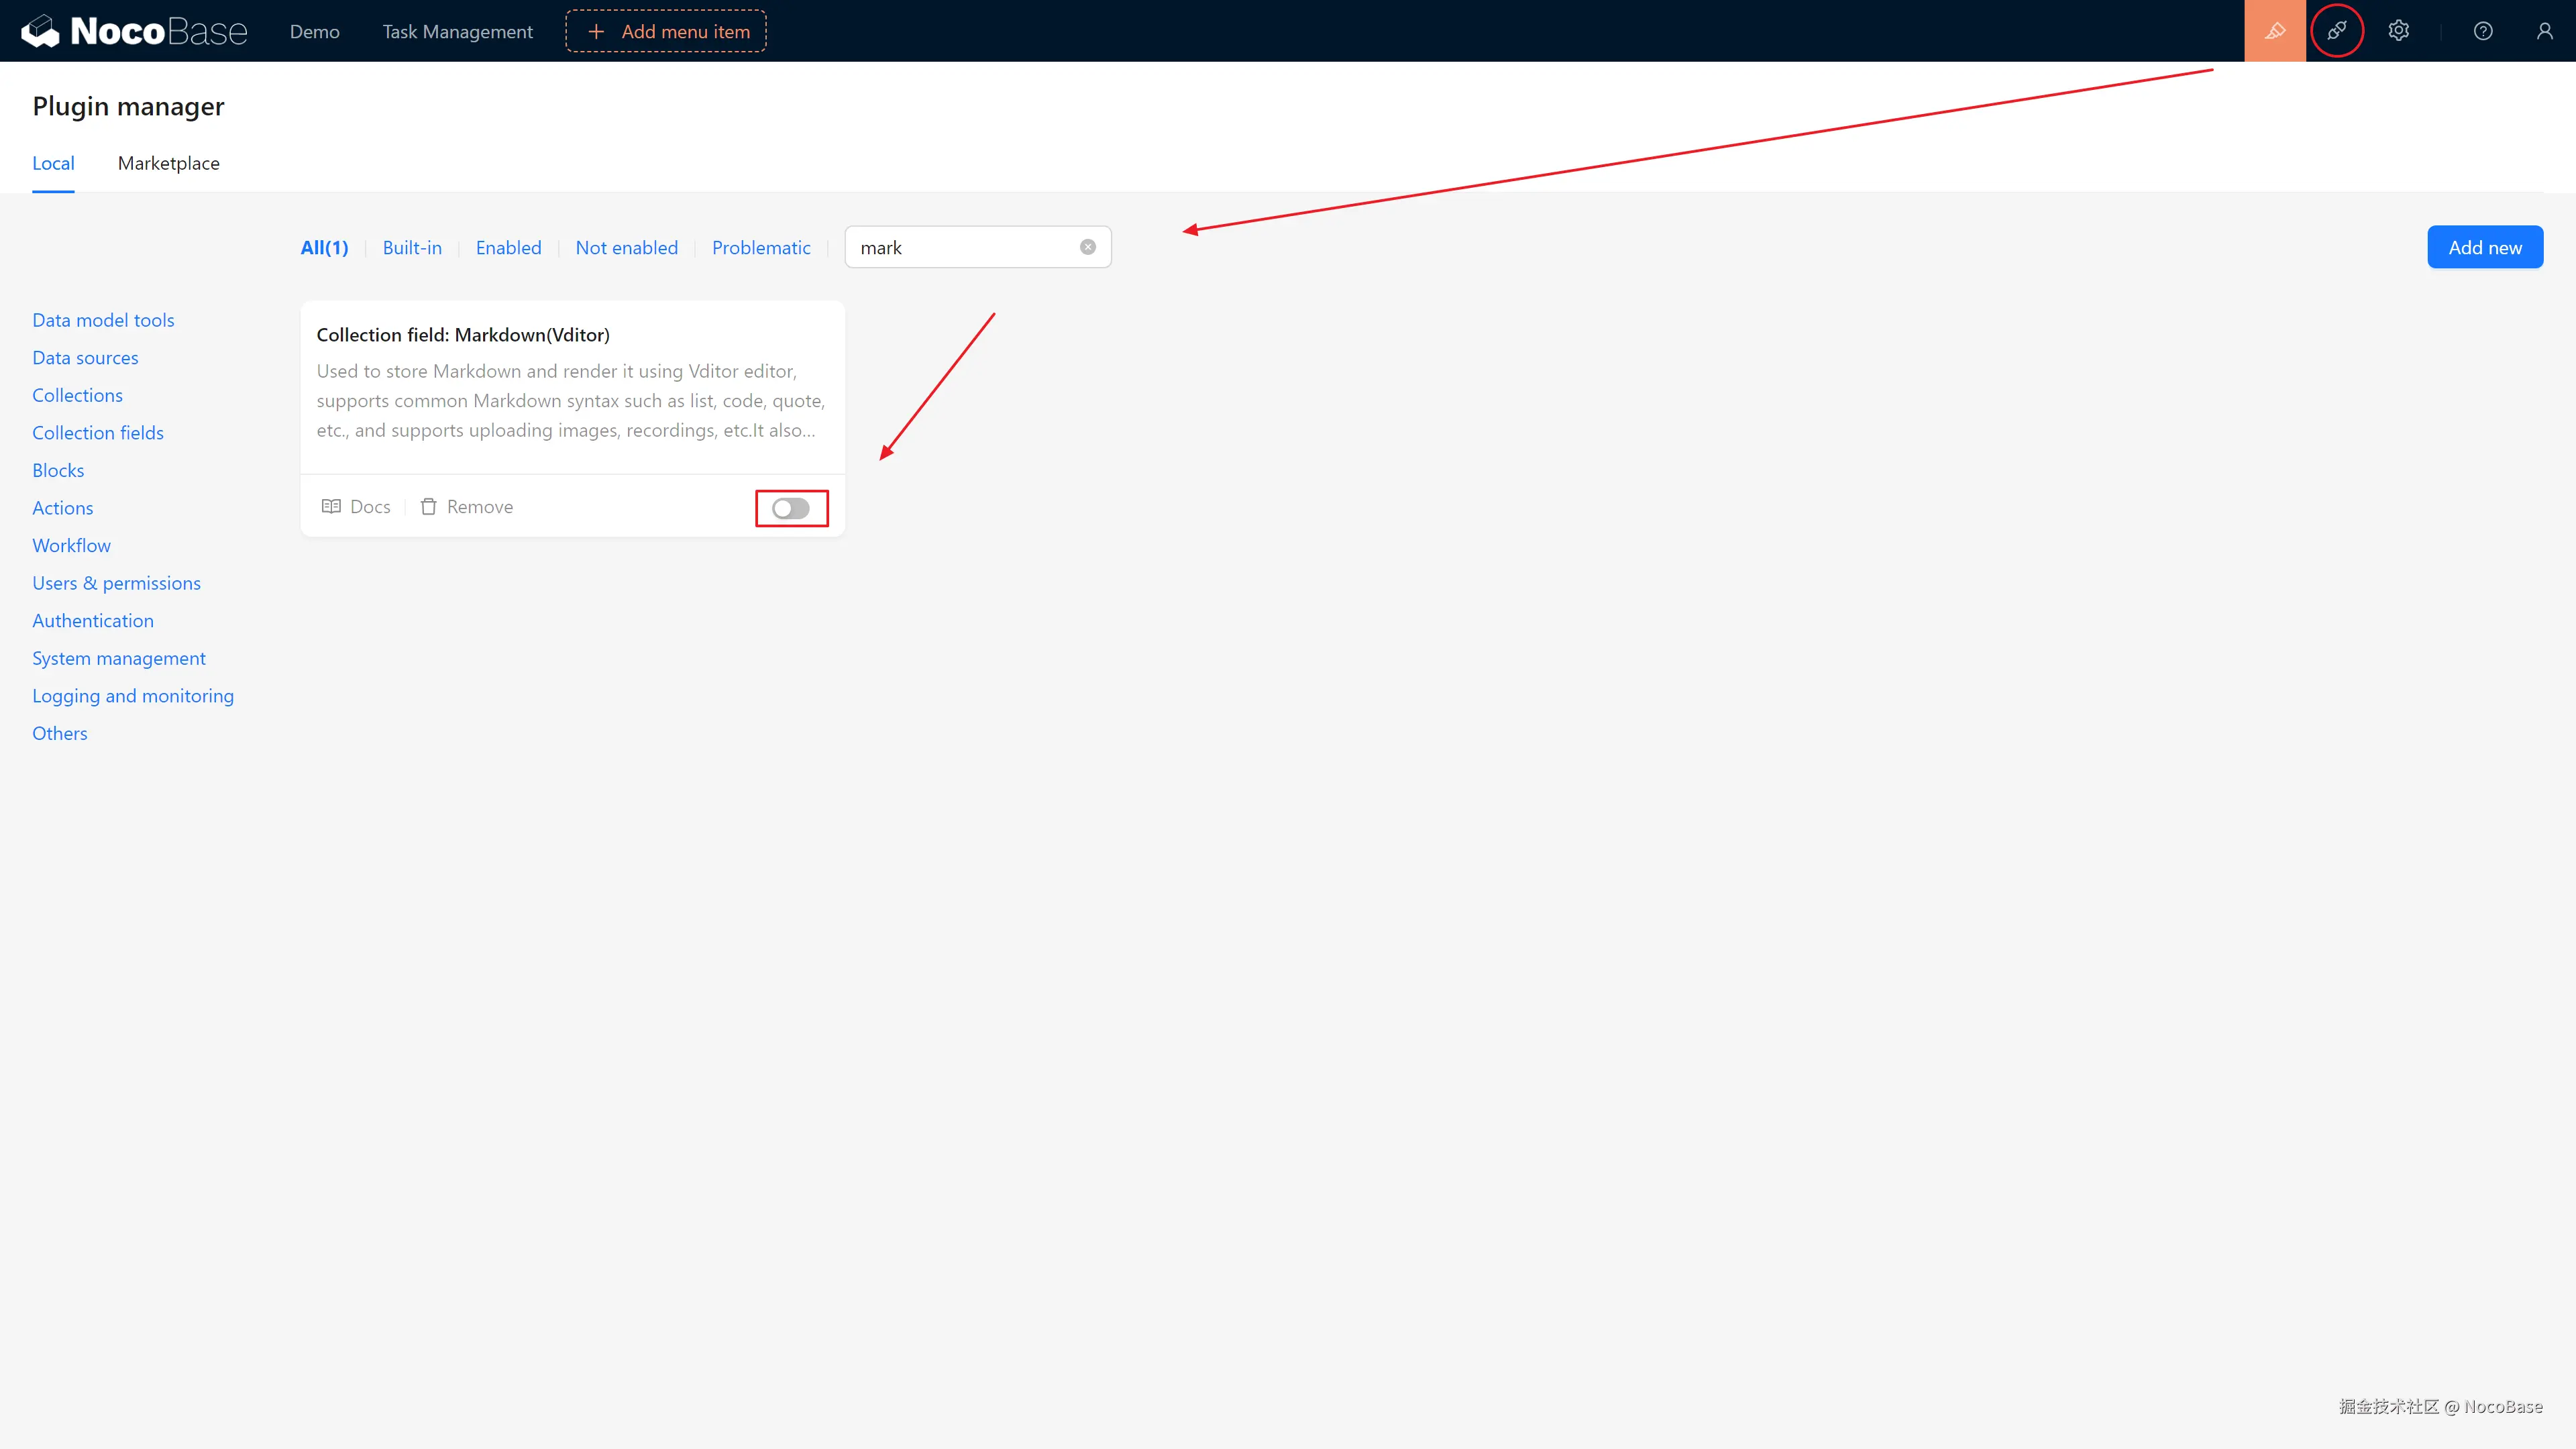Click into the plugin search field
2576x1449 pixels.
tap(960, 247)
